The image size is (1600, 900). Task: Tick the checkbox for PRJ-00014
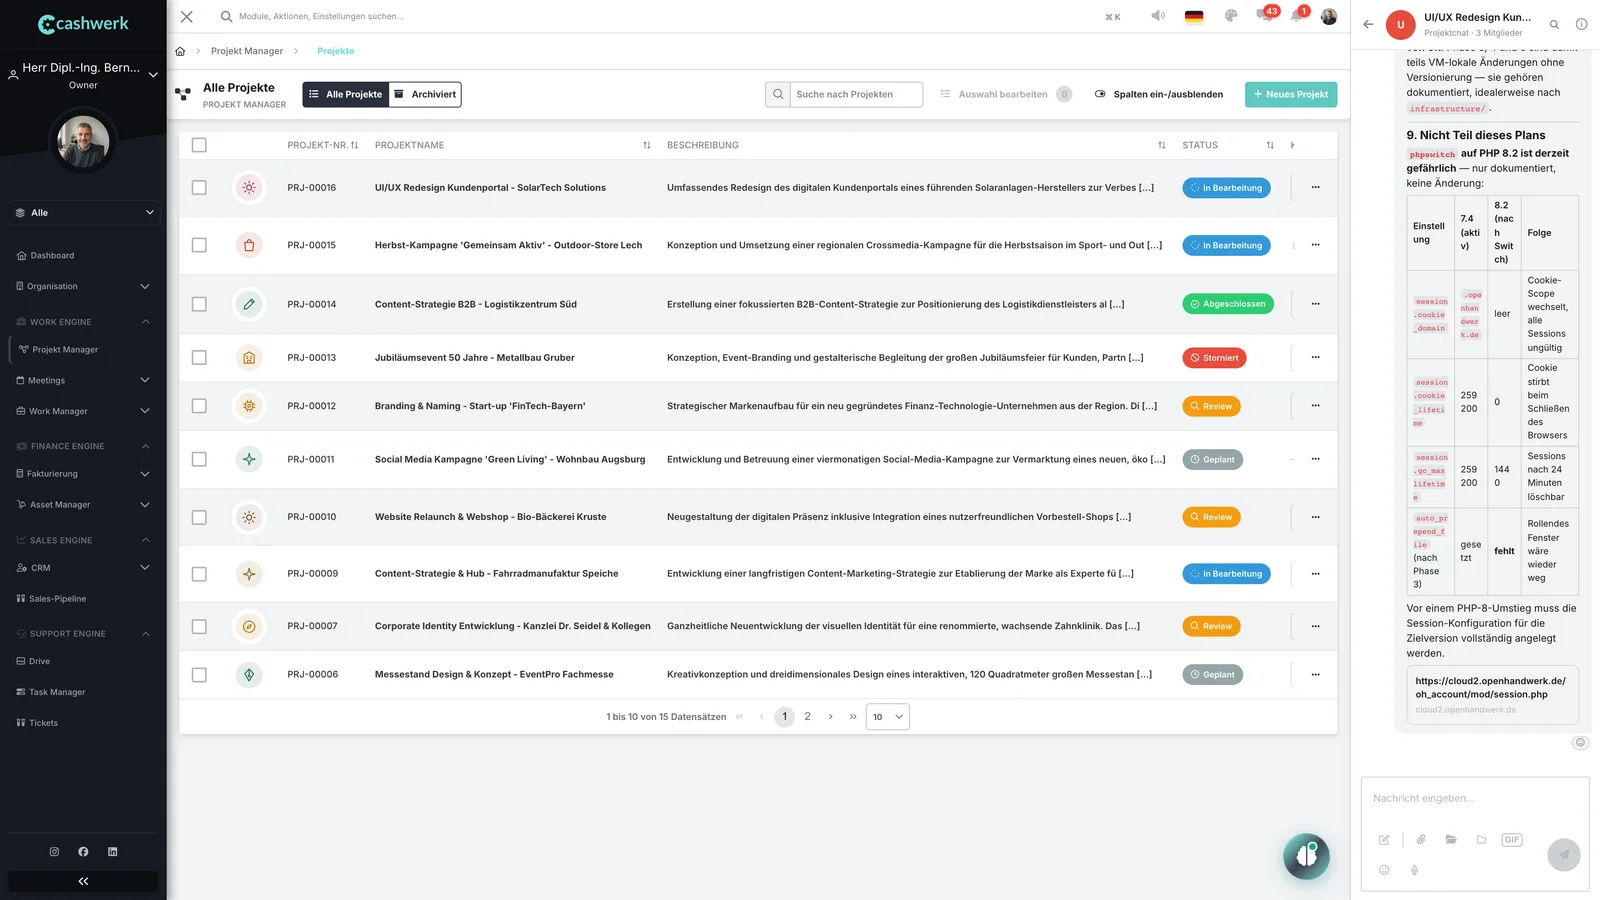pyautogui.click(x=199, y=304)
